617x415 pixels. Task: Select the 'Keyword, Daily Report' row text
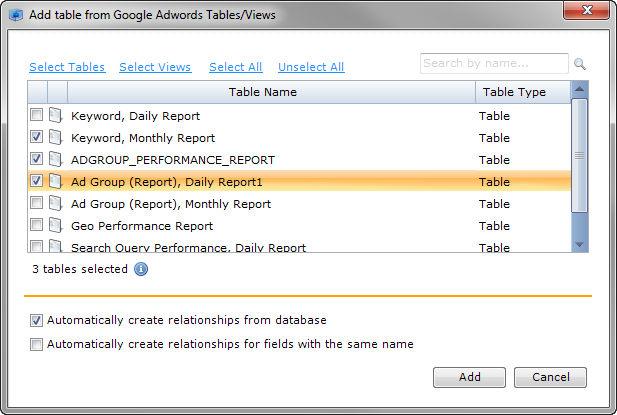click(135, 116)
